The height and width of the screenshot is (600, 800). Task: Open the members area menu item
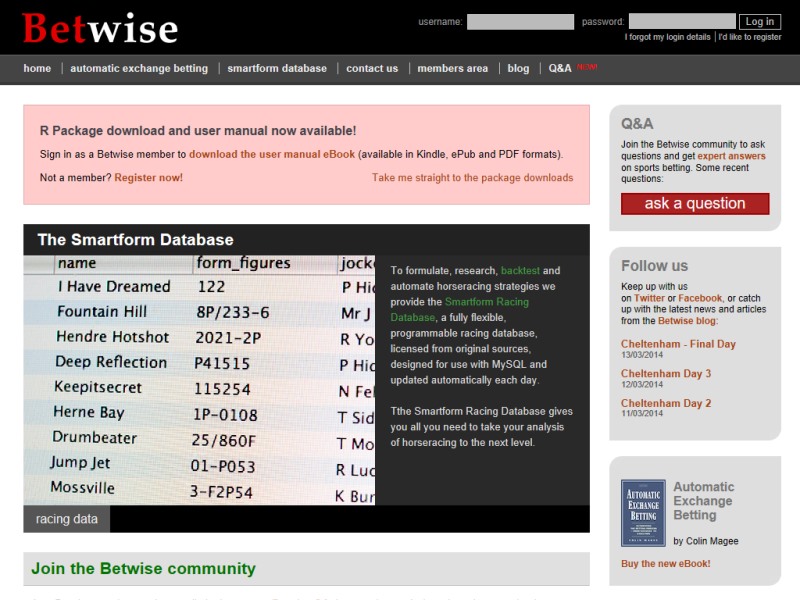click(453, 68)
